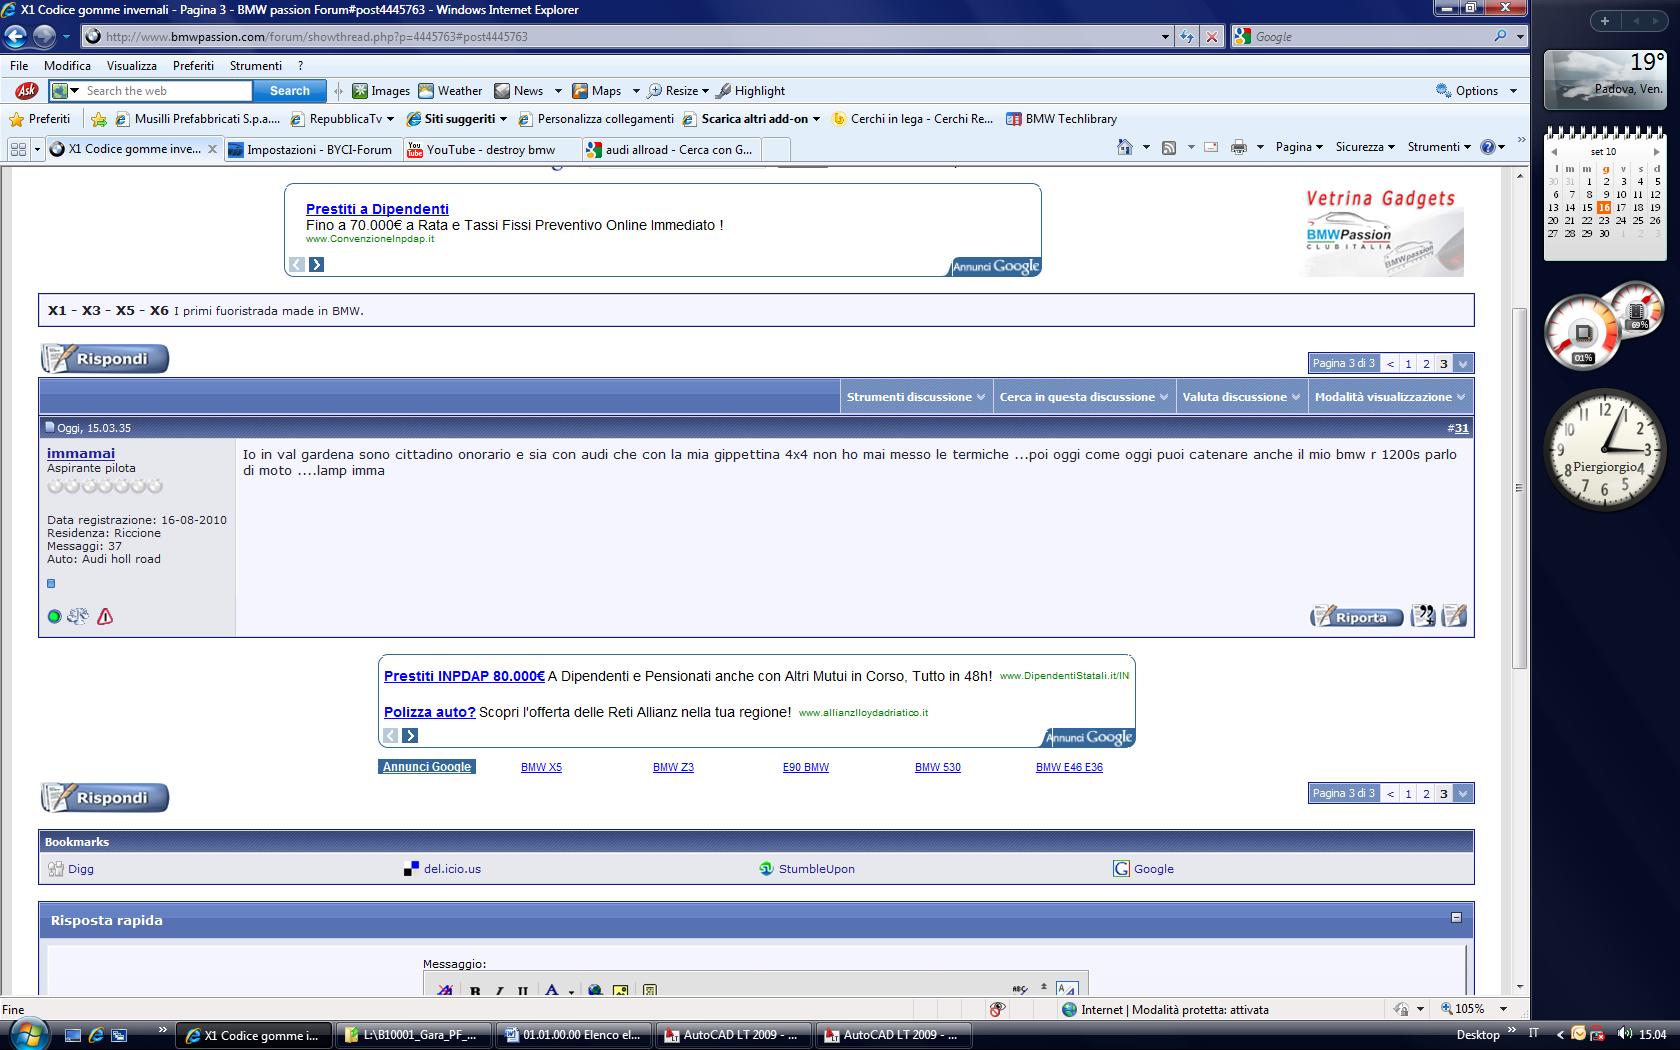Viewport: 1680px width, 1050px height.
Task: Click the bottom Rispondi reply button
Action: 105,798
